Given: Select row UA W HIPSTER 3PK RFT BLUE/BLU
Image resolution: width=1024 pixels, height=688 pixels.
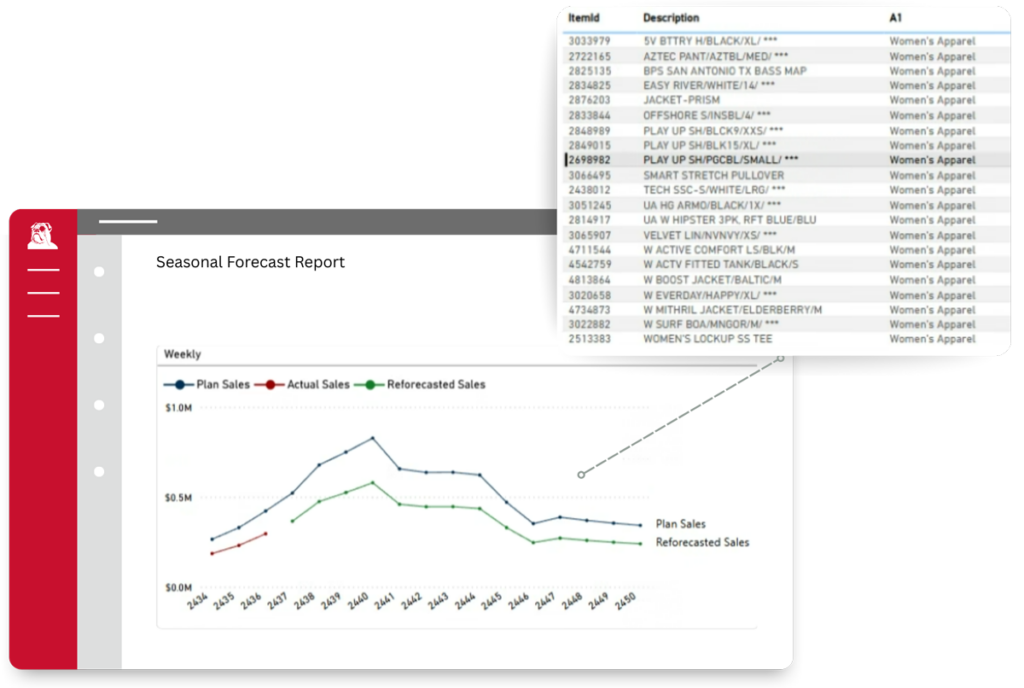Looking at the screenshot, I should [x=786, y=220].
